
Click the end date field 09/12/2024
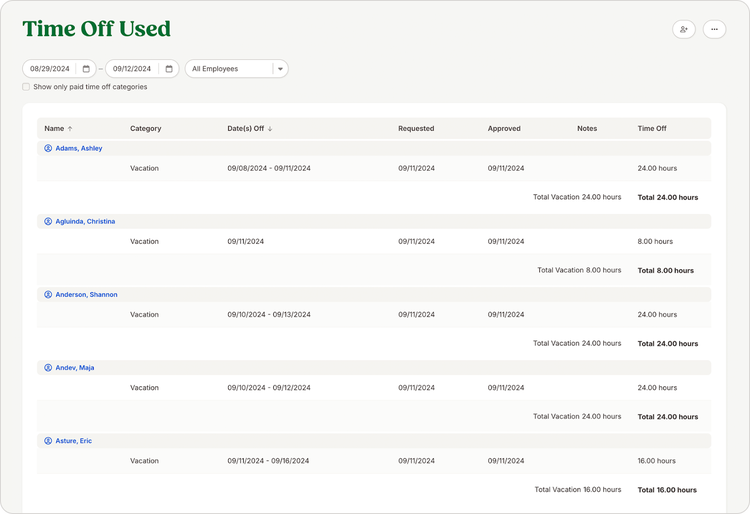[x=142, y=69]
